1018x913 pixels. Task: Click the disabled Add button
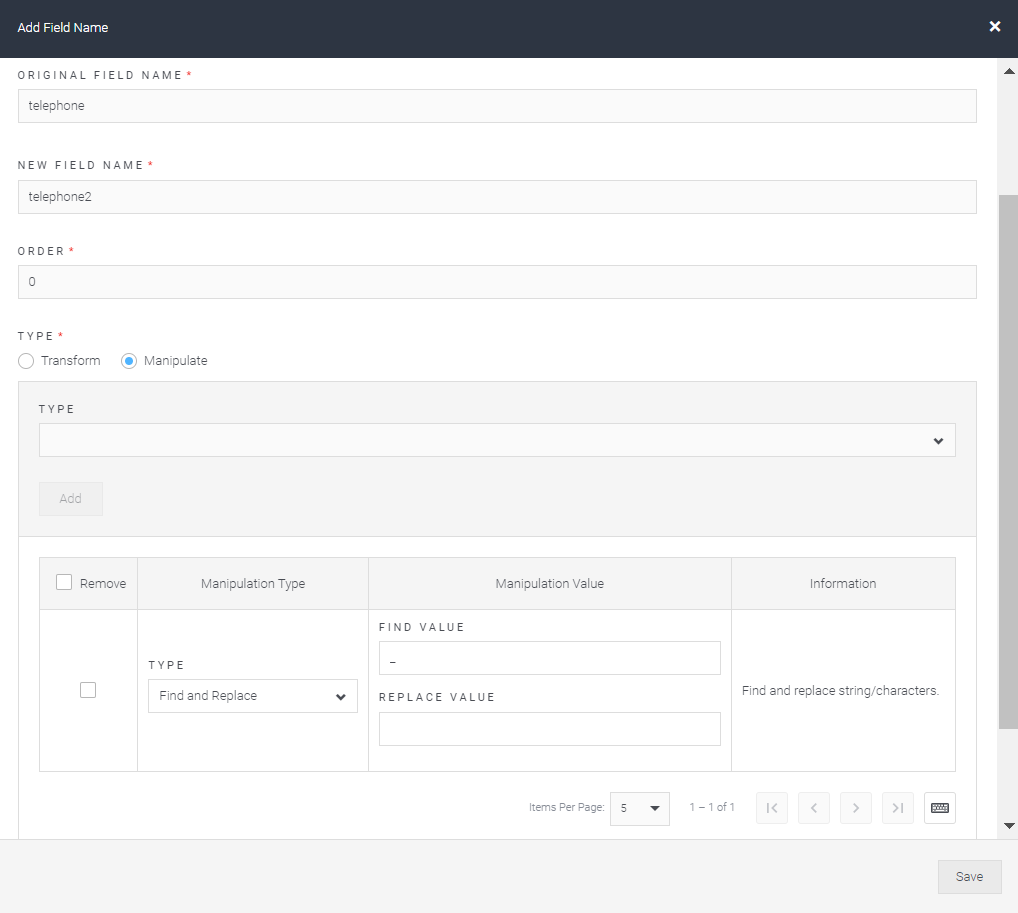click(71, 499)
